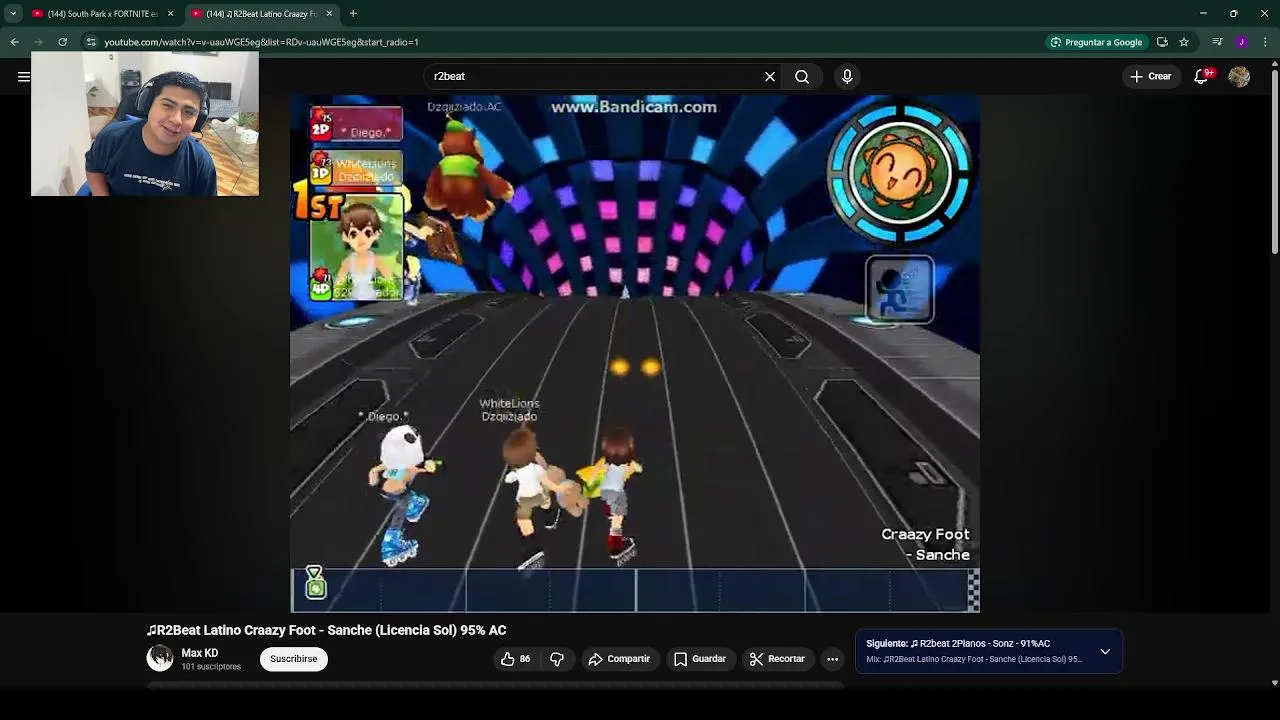This screenshot has height=720, width=1280.
Task: Open Chrome profile J avatar
Action: pyautogui.click(x=1241, y=42)
